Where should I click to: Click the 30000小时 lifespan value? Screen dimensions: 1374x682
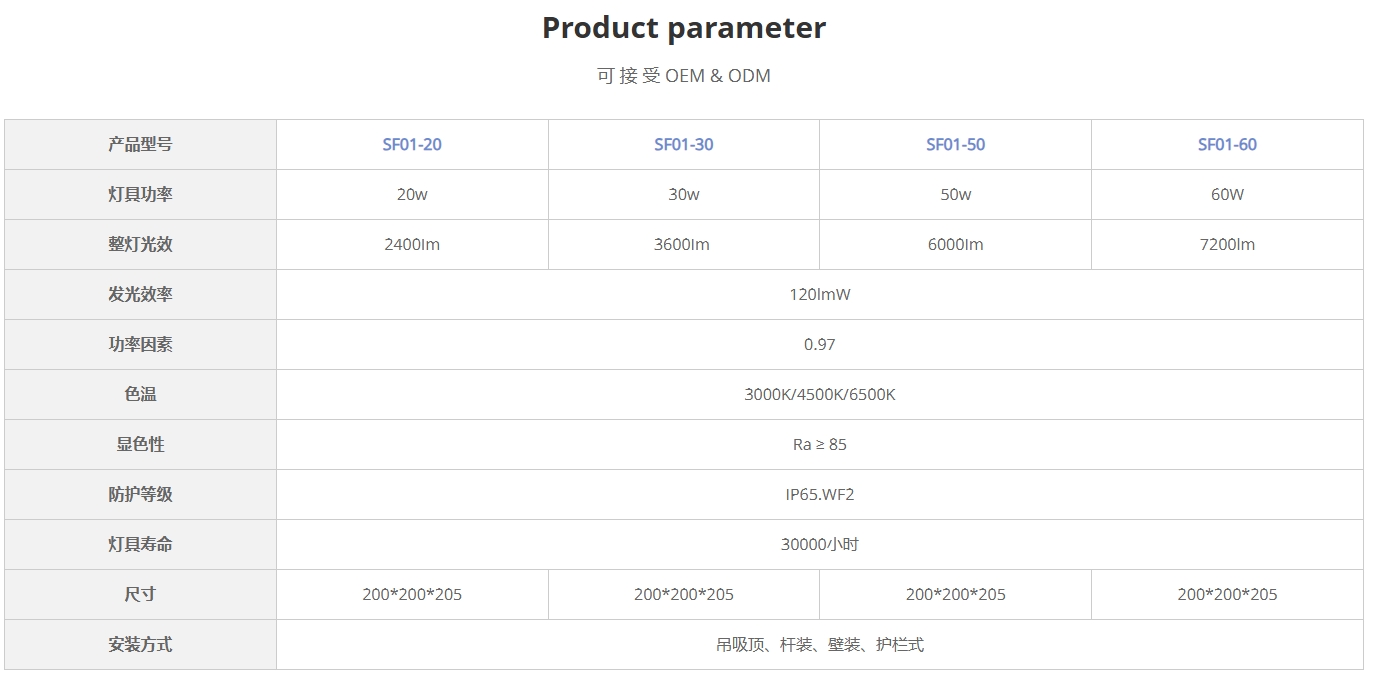click(819, 544)
